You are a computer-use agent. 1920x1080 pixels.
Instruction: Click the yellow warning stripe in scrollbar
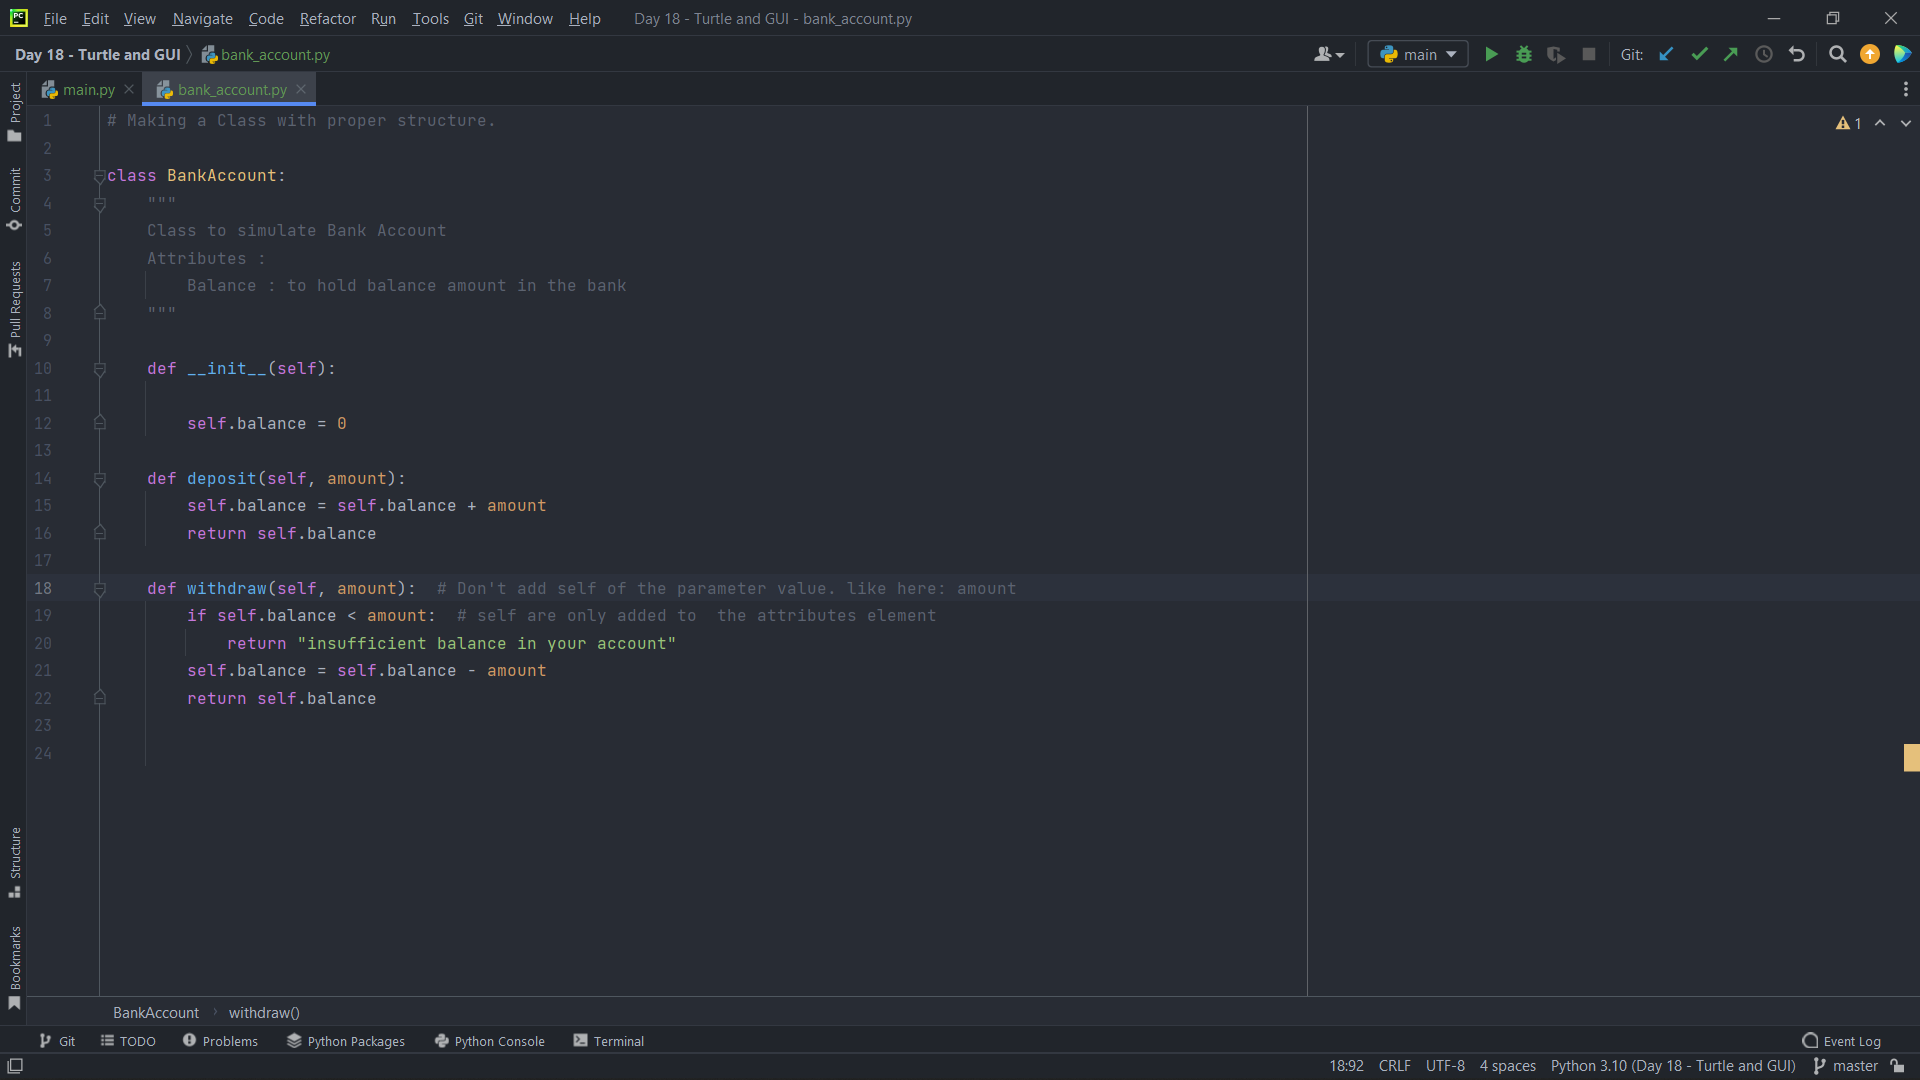coord(1911,757)
